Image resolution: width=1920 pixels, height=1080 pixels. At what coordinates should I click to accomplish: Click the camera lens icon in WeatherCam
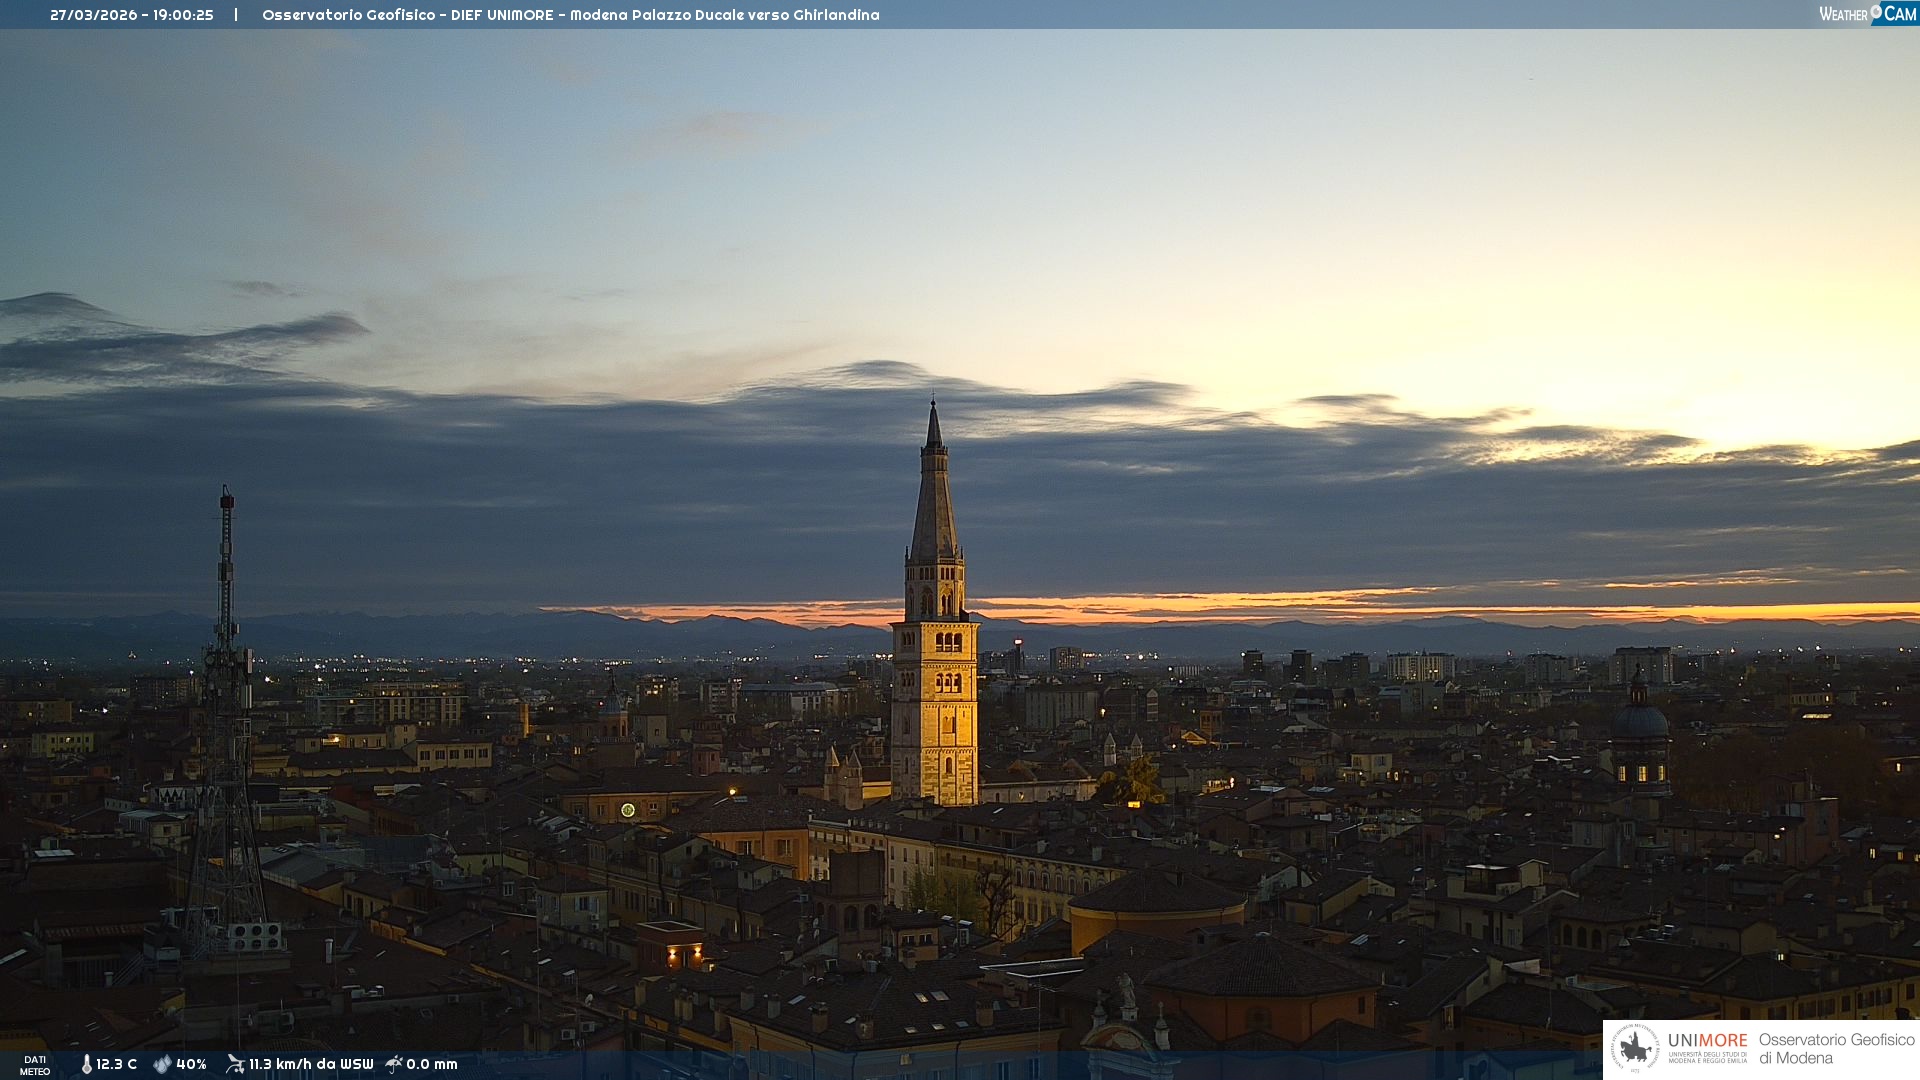click(x=1876, y=12)
